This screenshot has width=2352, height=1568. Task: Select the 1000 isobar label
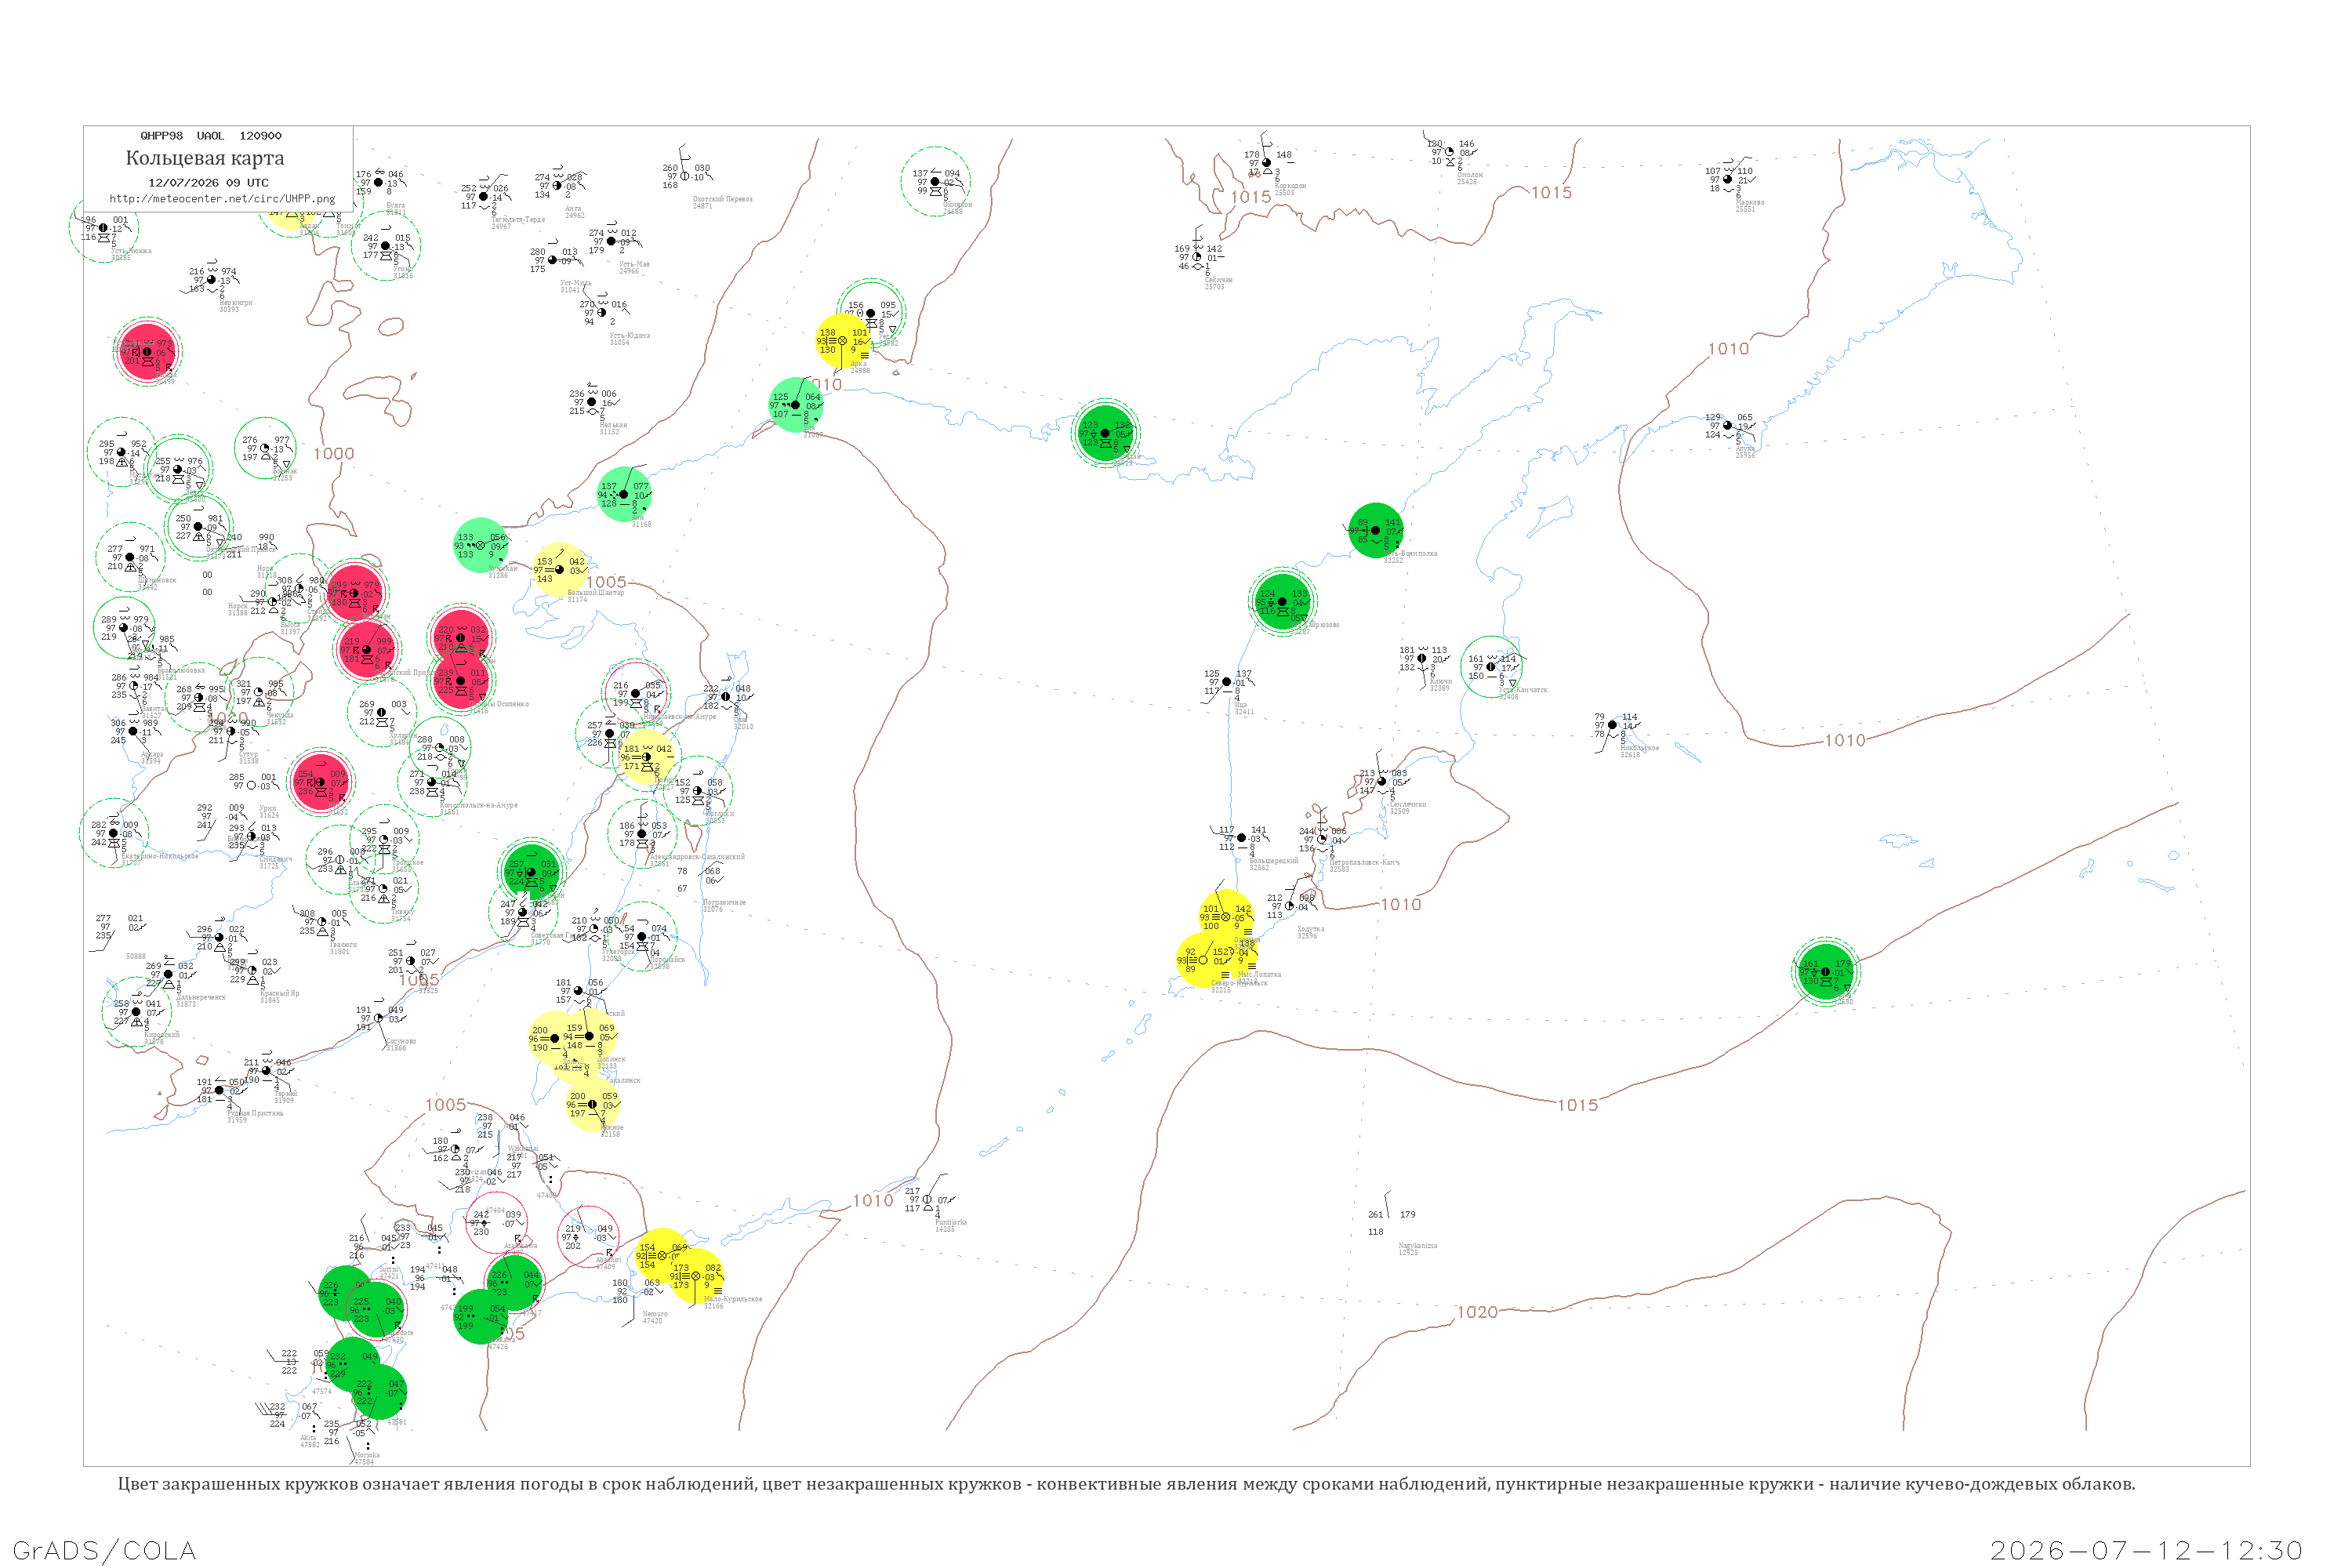click(334, 453)
